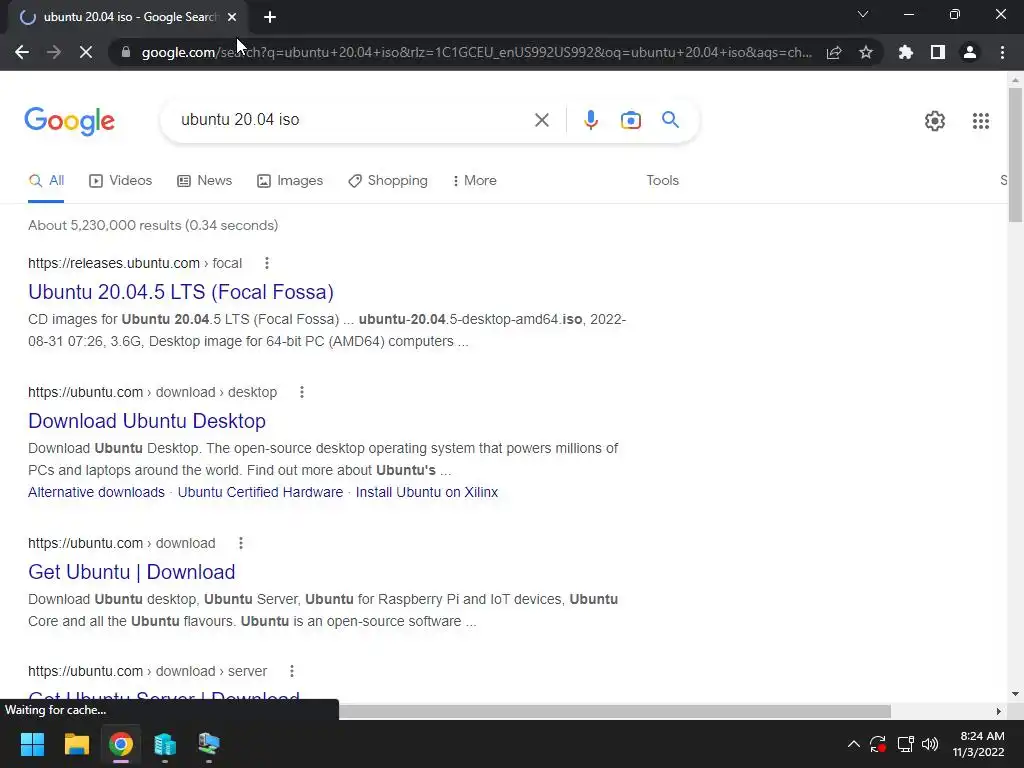The width and height of the screenshot is (1024, 768).
Task: Switch to the Videos tab
Action: (120, 181)
